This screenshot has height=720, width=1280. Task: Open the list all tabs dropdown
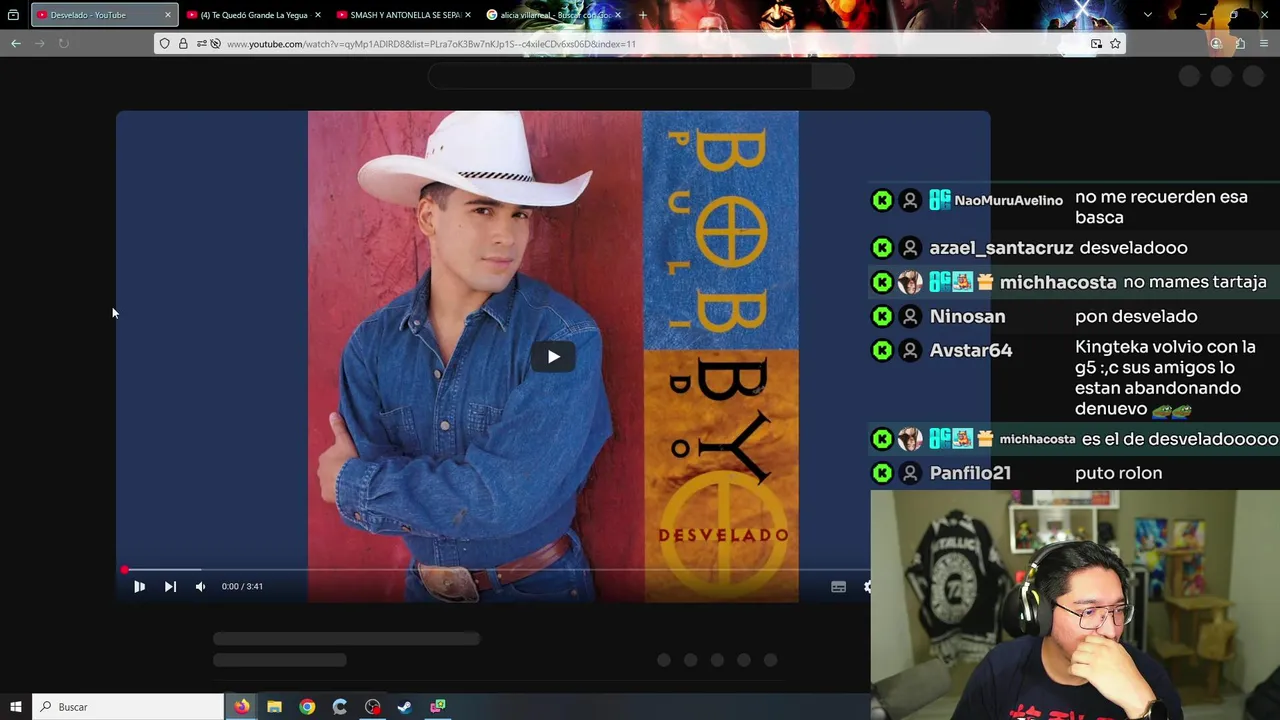click(1148, 15)
